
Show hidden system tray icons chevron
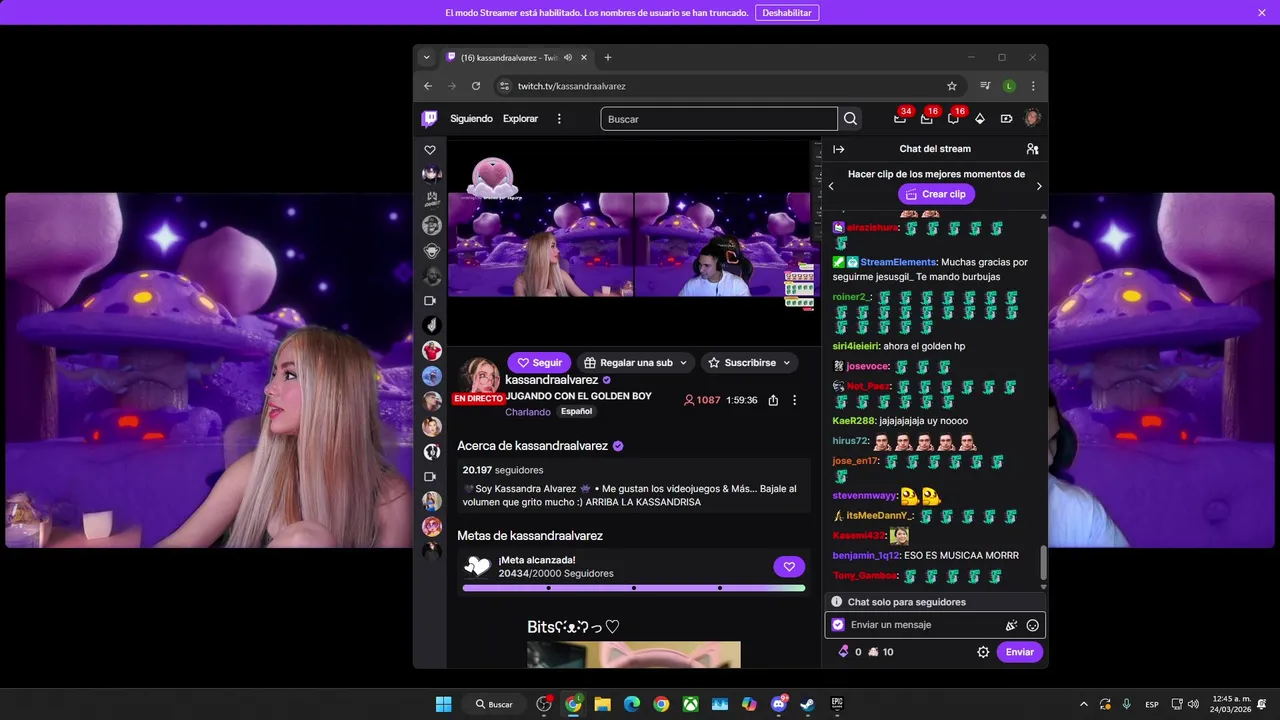(1084, 704)
